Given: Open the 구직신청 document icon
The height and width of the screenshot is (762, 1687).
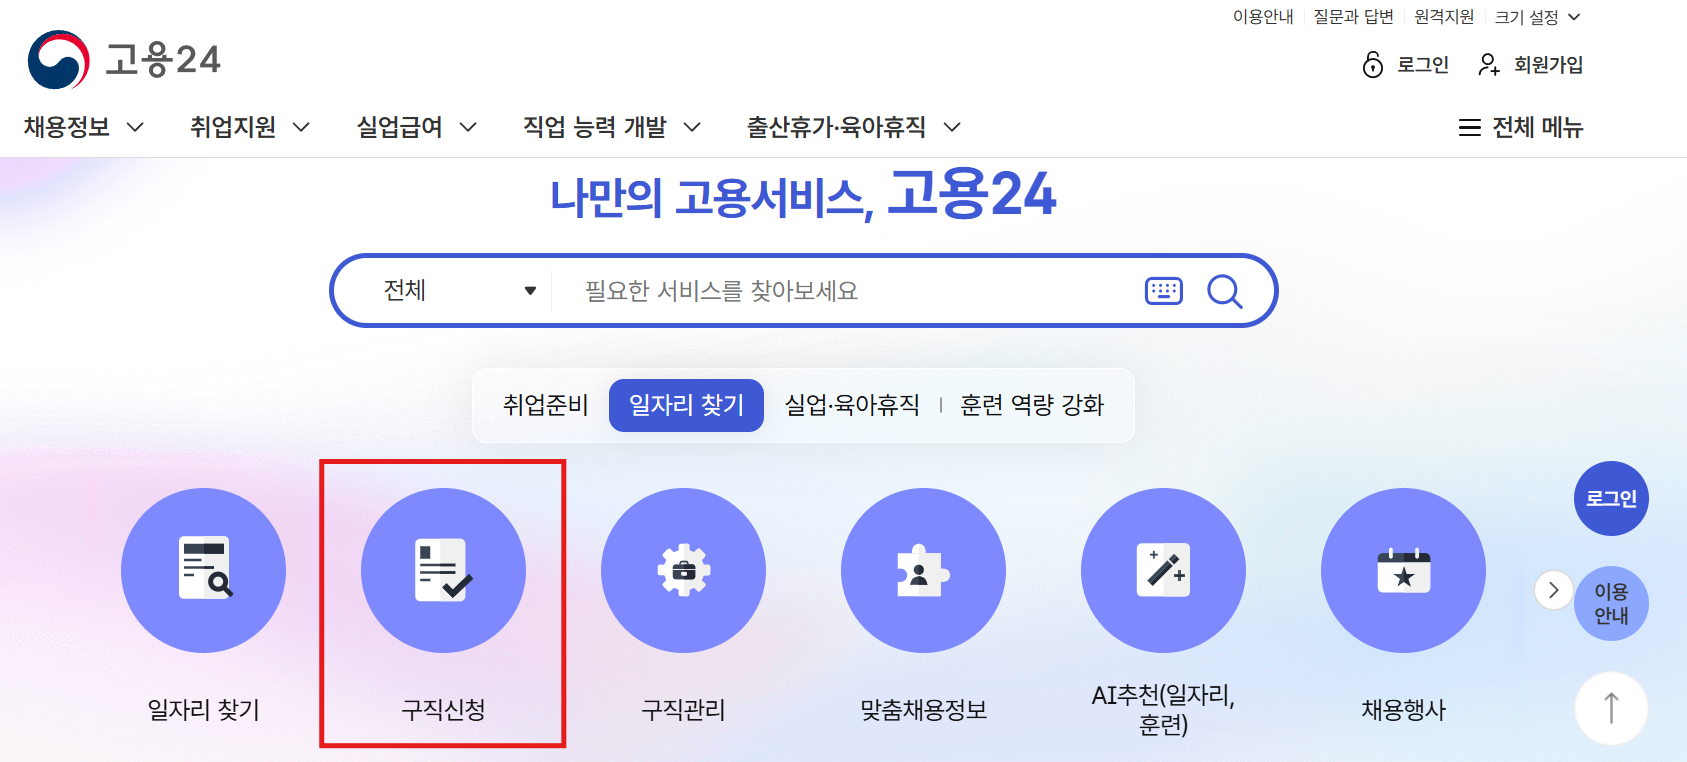Looking at the screenshot, I should pos(443,570).
